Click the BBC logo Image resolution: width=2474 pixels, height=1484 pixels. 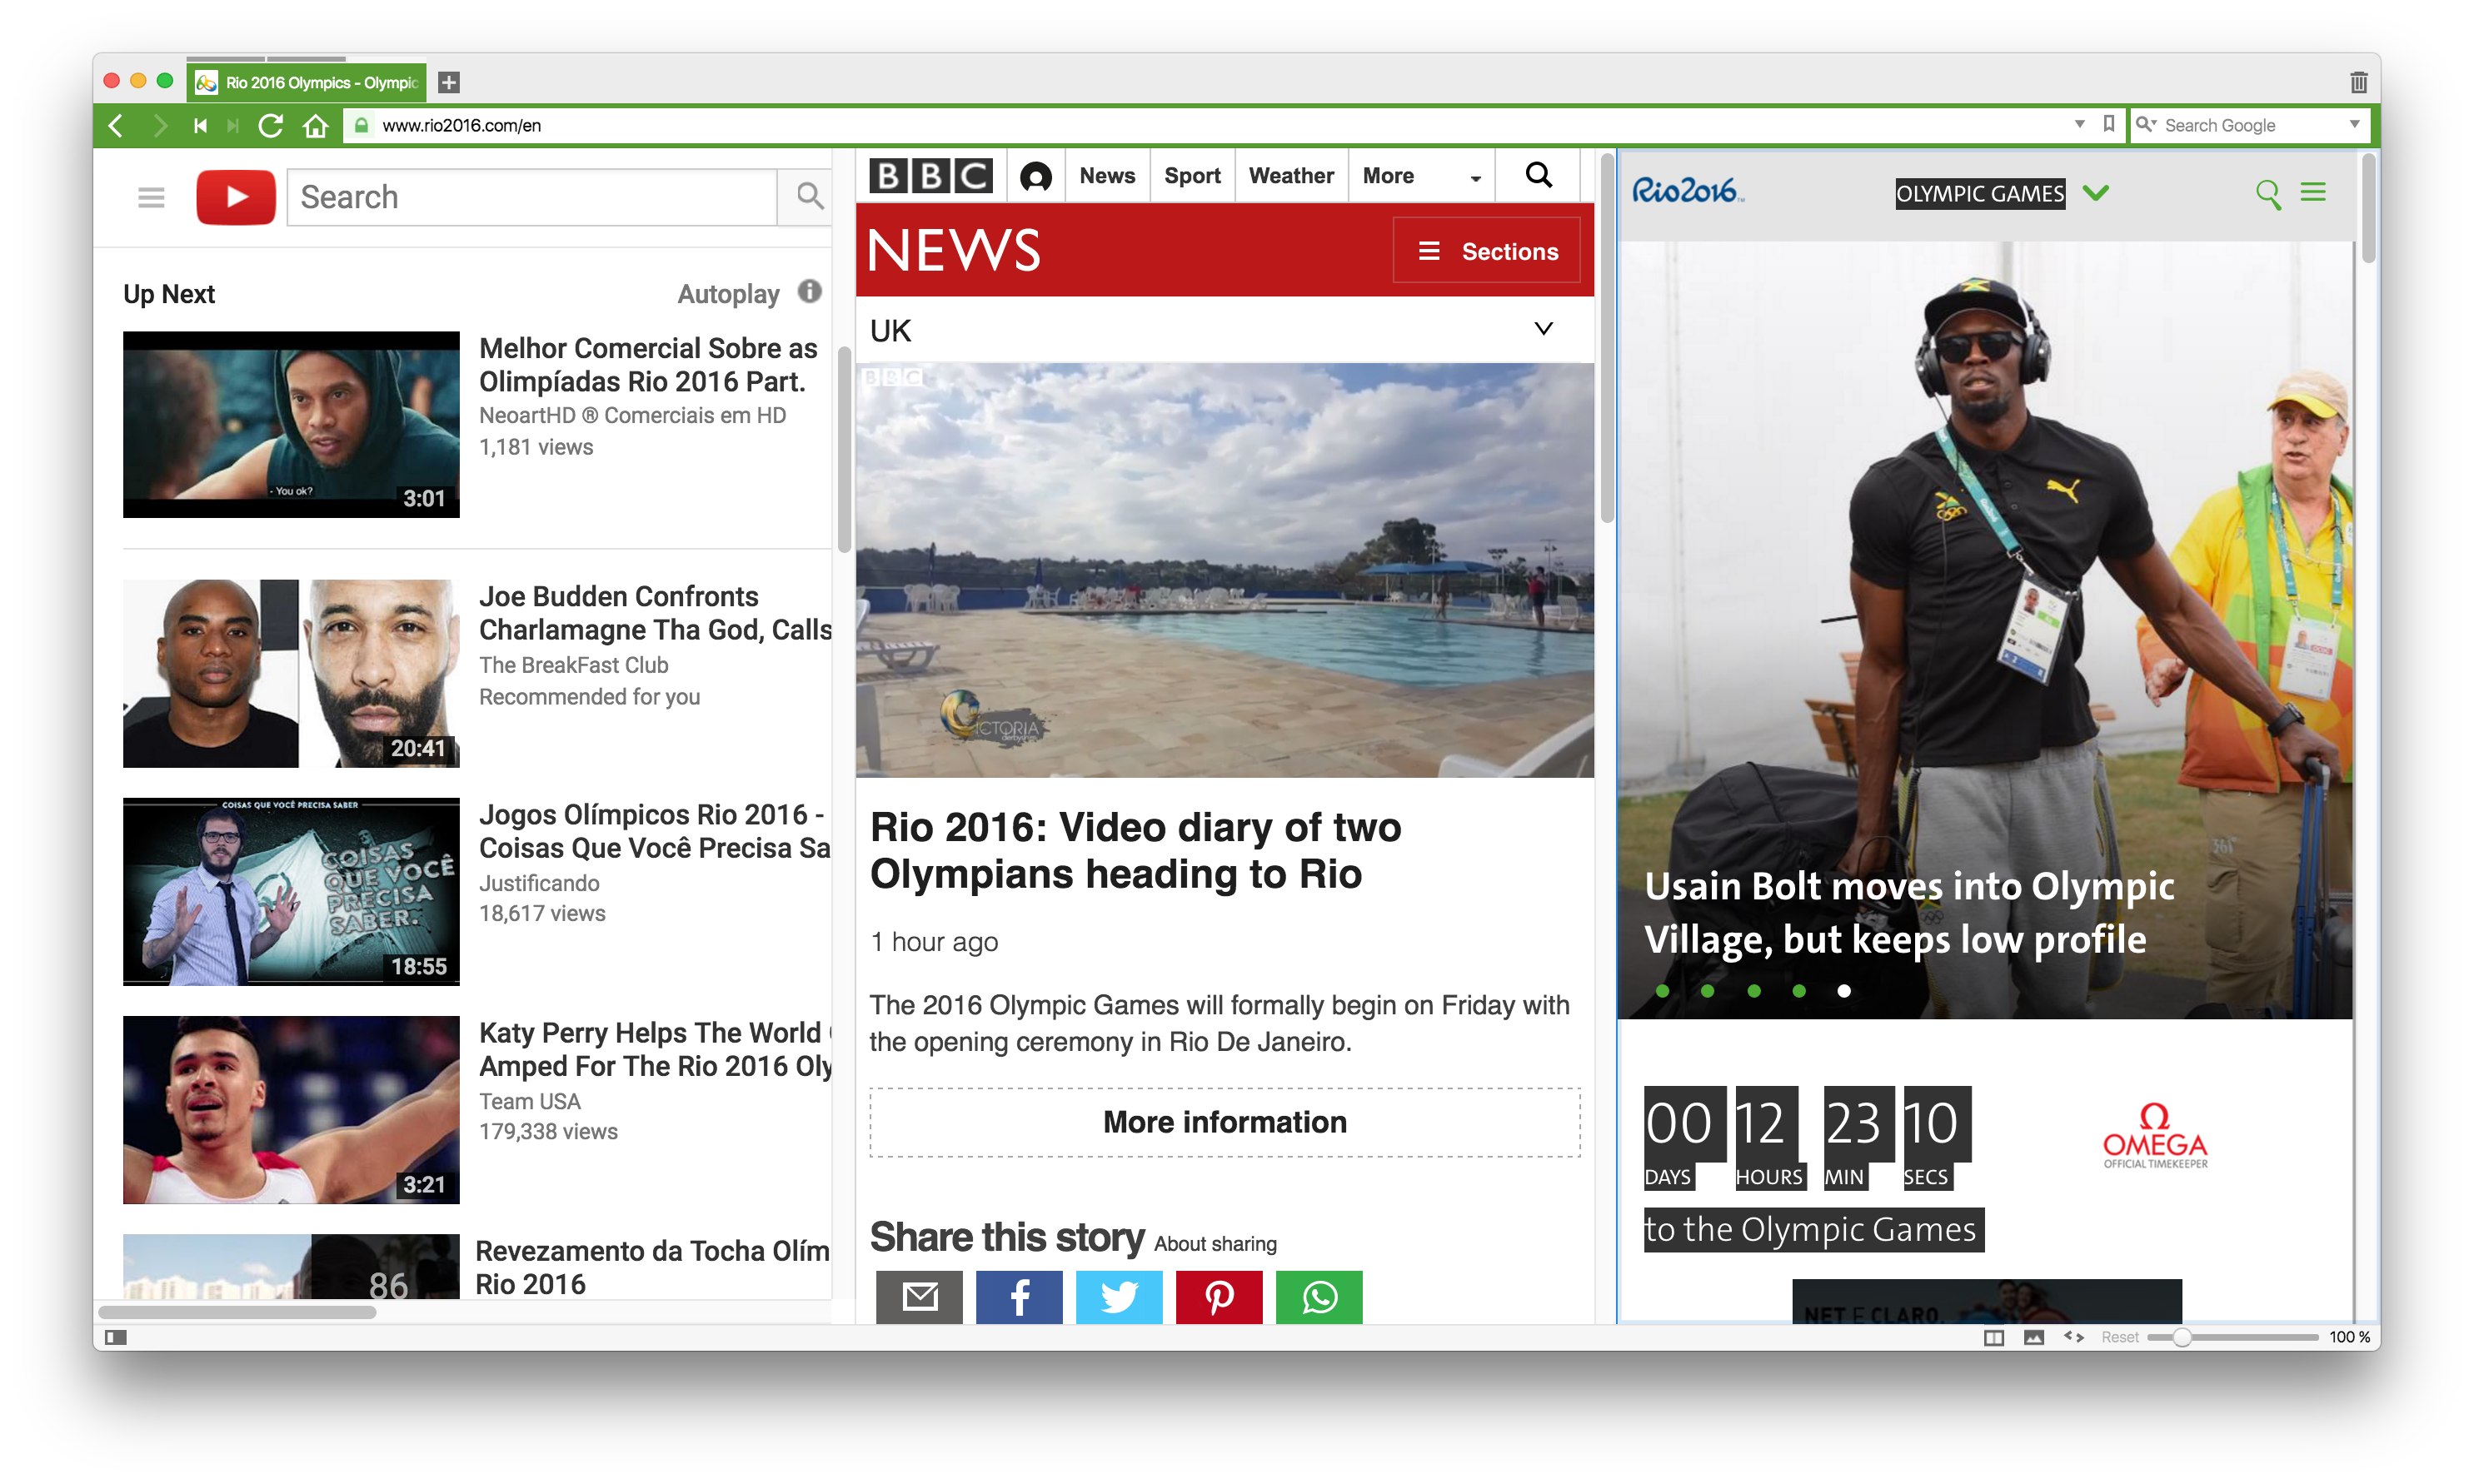click(x=931, y=176)
